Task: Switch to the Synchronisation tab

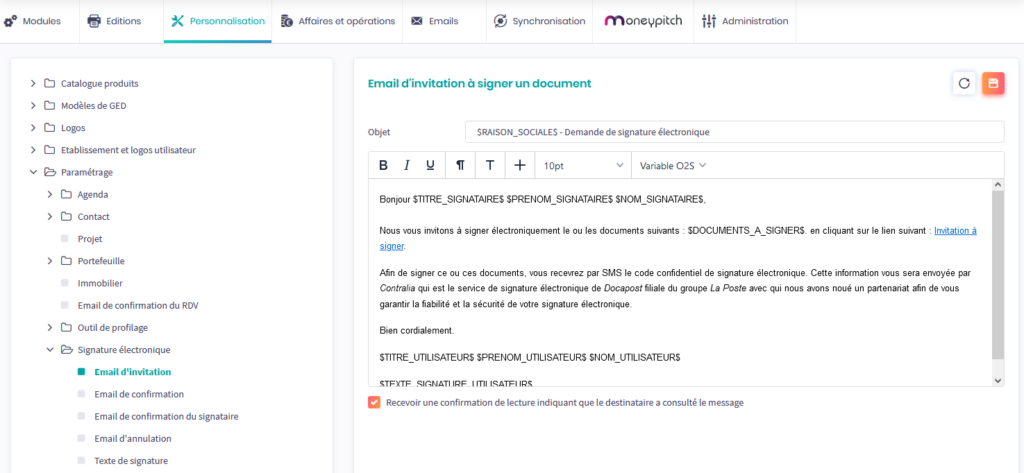Action: 539,21
